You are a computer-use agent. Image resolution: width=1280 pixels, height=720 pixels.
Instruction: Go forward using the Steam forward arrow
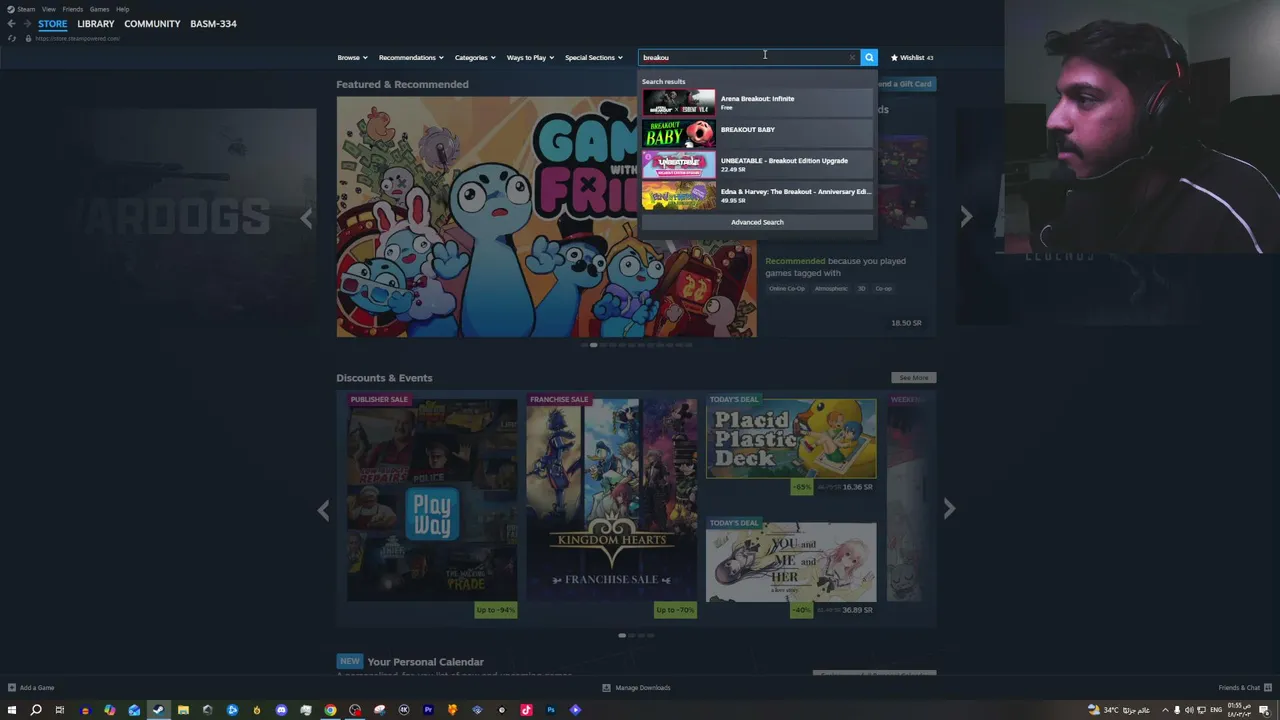click(27, 23)
